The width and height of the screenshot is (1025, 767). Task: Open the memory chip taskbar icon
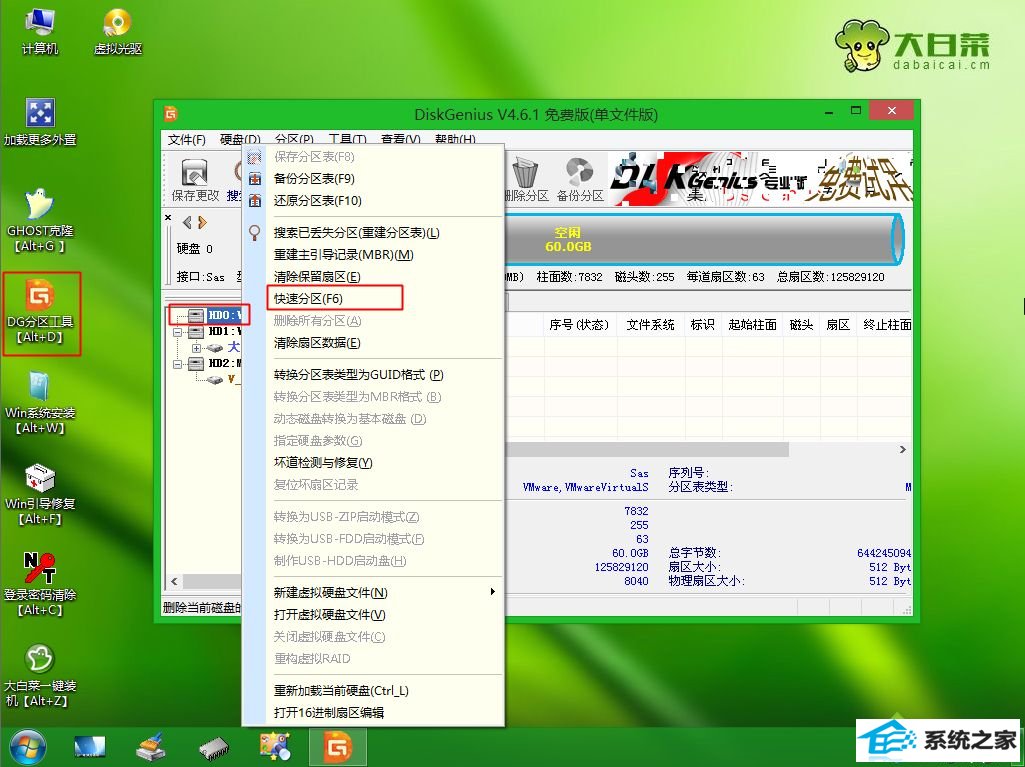click(x=214, y=747)
